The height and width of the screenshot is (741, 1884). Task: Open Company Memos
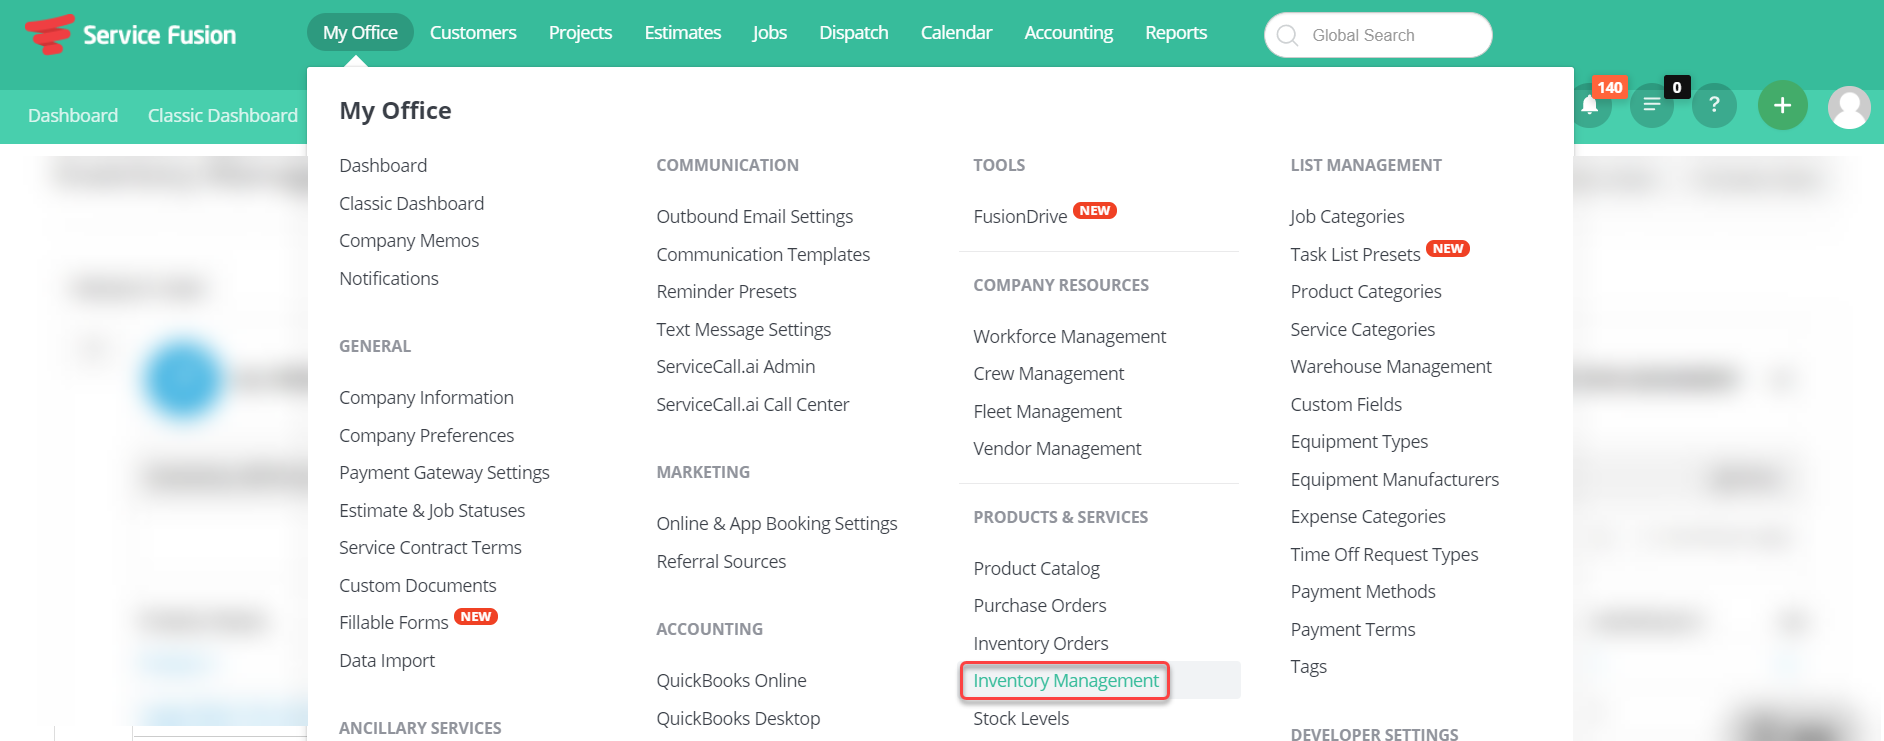pos(409,240)
